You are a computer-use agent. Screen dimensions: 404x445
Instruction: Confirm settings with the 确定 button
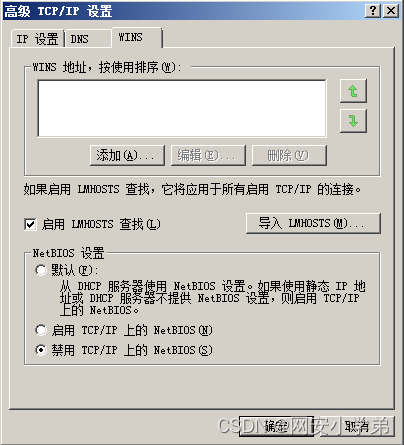tap(276, 426)
